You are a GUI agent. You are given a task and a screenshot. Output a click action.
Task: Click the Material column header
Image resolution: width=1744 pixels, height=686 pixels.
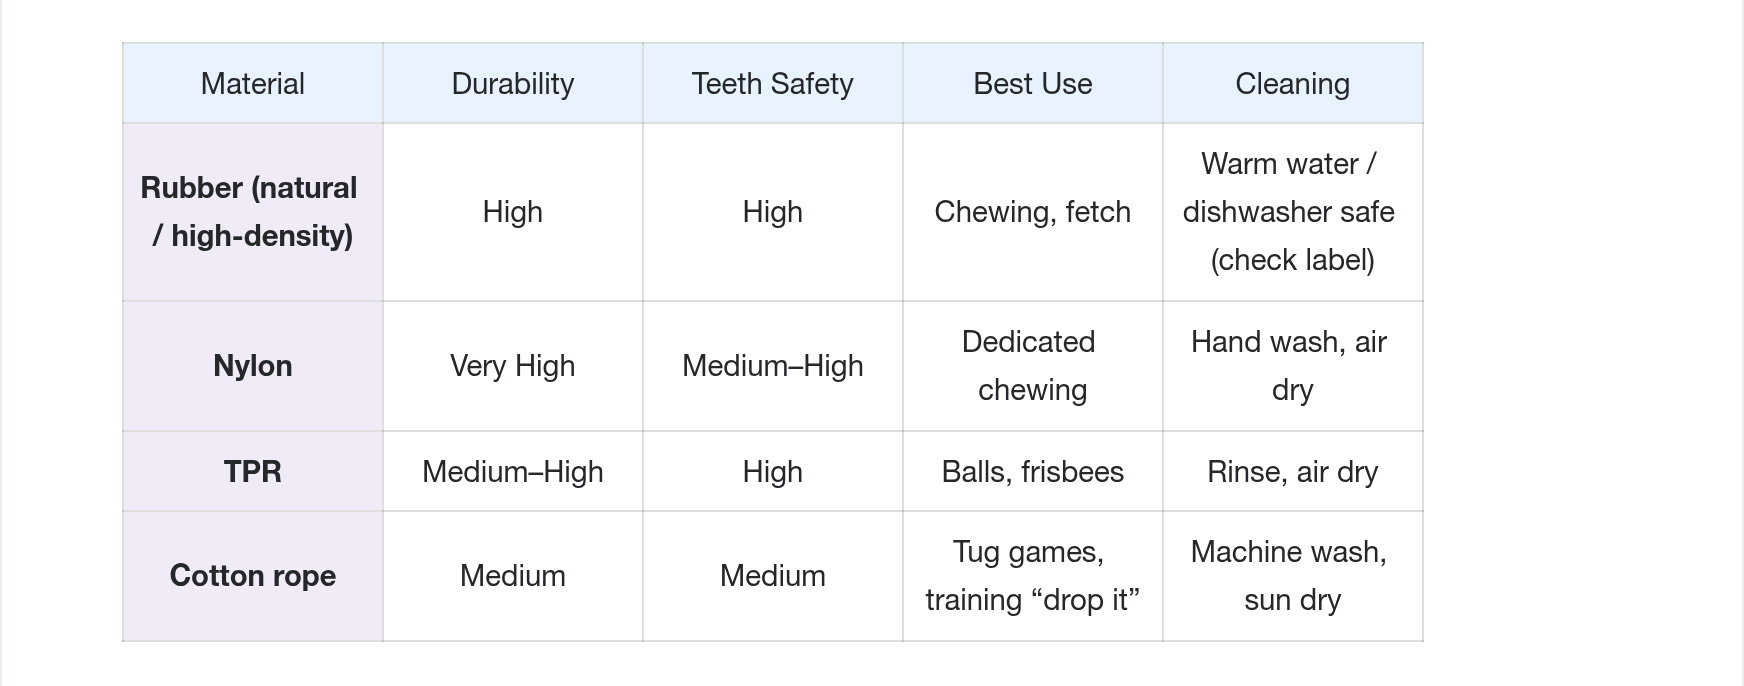pos(252,84)
